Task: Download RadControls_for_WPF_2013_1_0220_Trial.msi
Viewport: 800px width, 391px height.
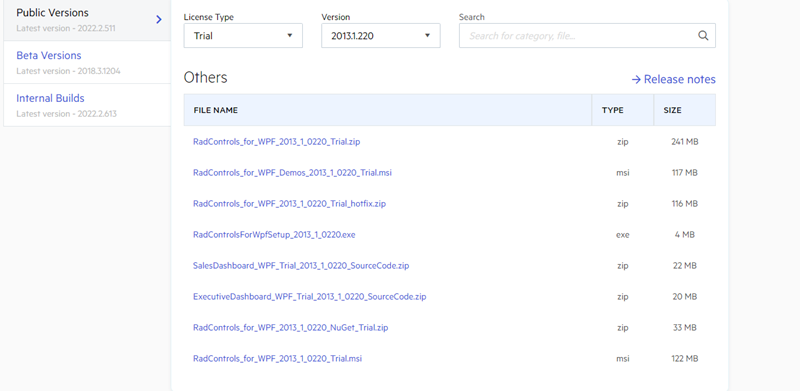Action: (278, 359)
